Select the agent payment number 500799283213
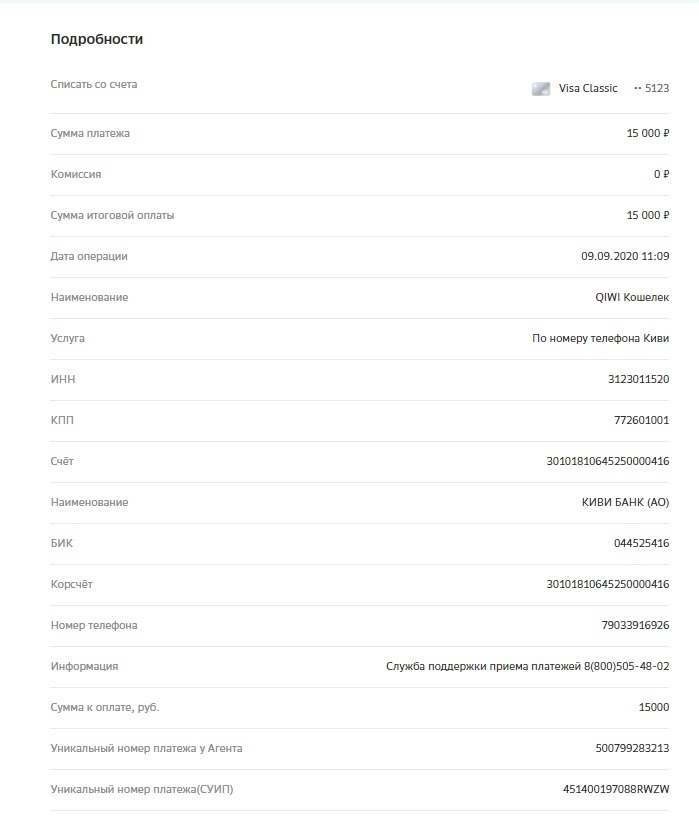Screen dimensions: 699x828 click(632, 748)
